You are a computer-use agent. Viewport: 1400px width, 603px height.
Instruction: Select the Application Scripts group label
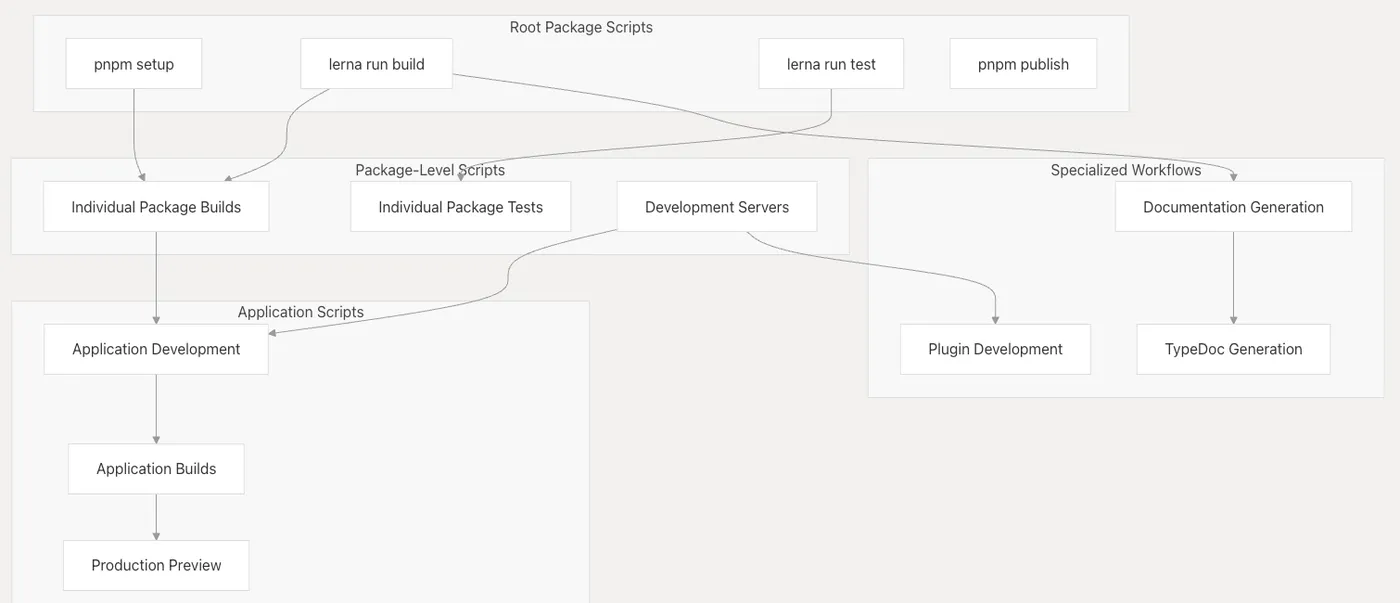300,312
